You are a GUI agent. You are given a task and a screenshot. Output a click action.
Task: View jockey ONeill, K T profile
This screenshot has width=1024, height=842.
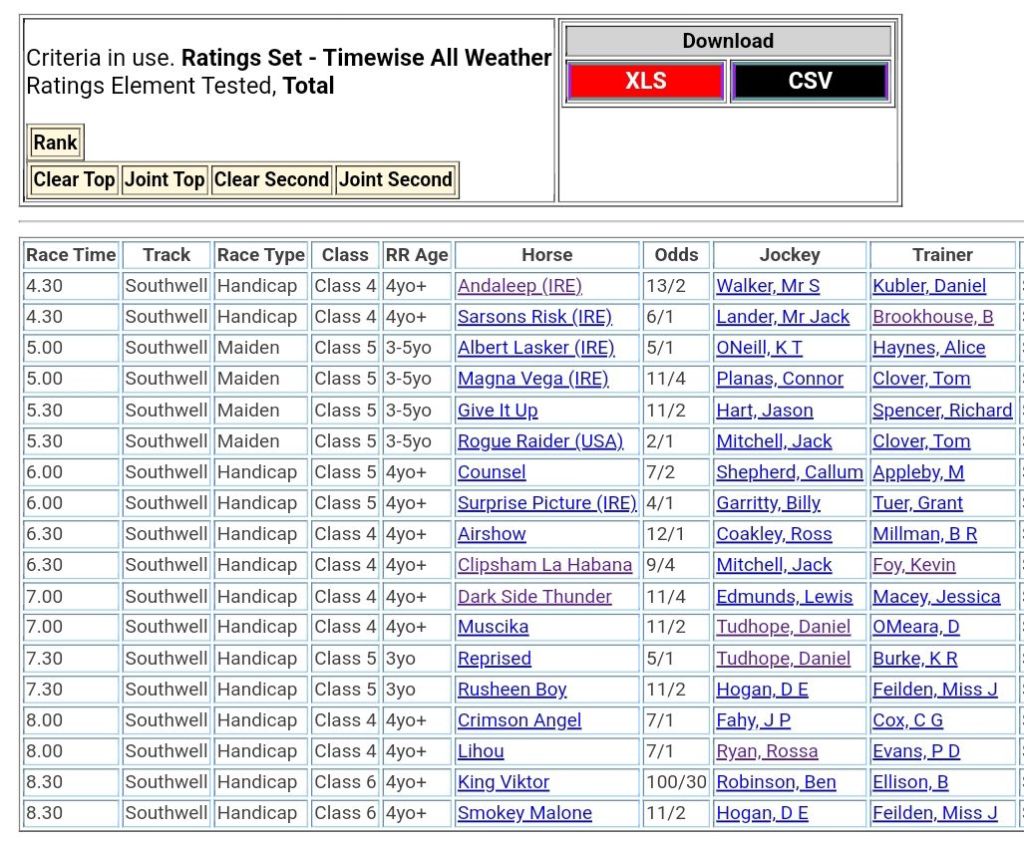(x=759, y=348)
